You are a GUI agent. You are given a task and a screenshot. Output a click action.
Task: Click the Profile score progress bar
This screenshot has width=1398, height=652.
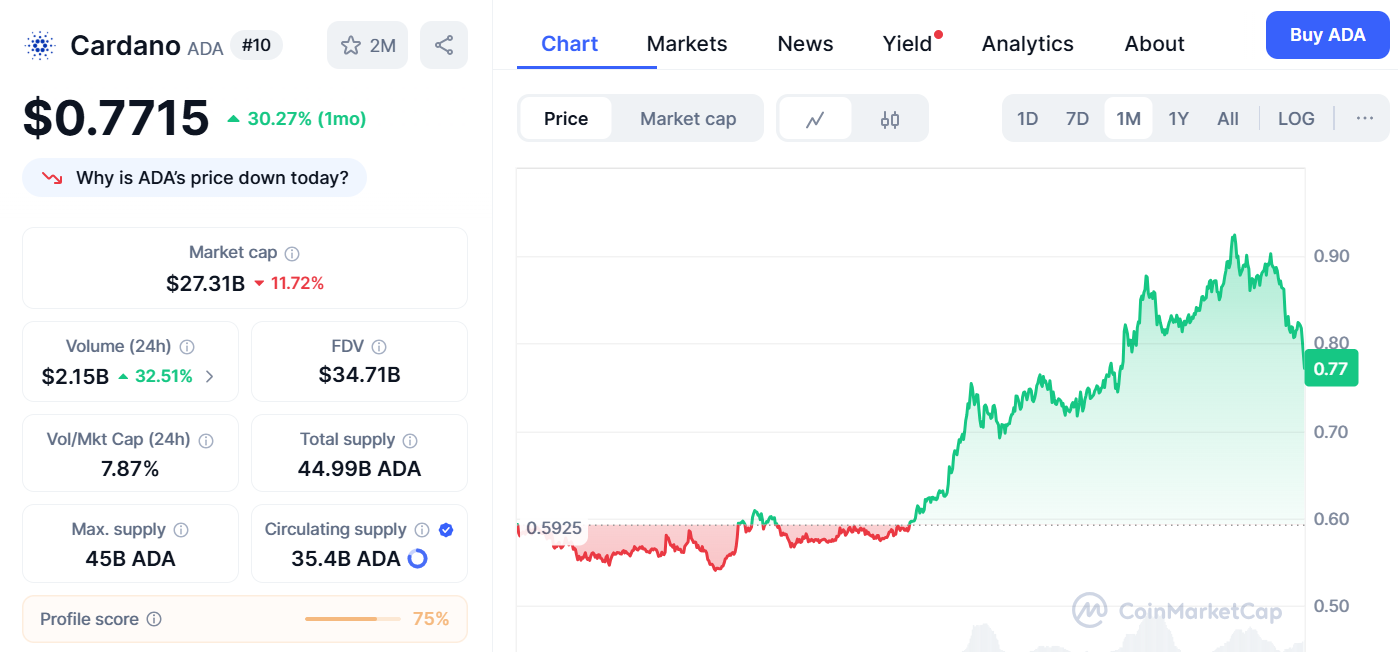(x=352, y=619)
